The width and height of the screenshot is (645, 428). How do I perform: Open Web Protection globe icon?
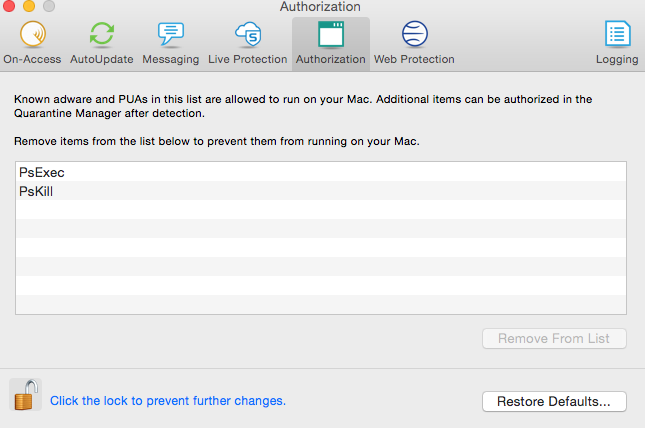point(415,34)
